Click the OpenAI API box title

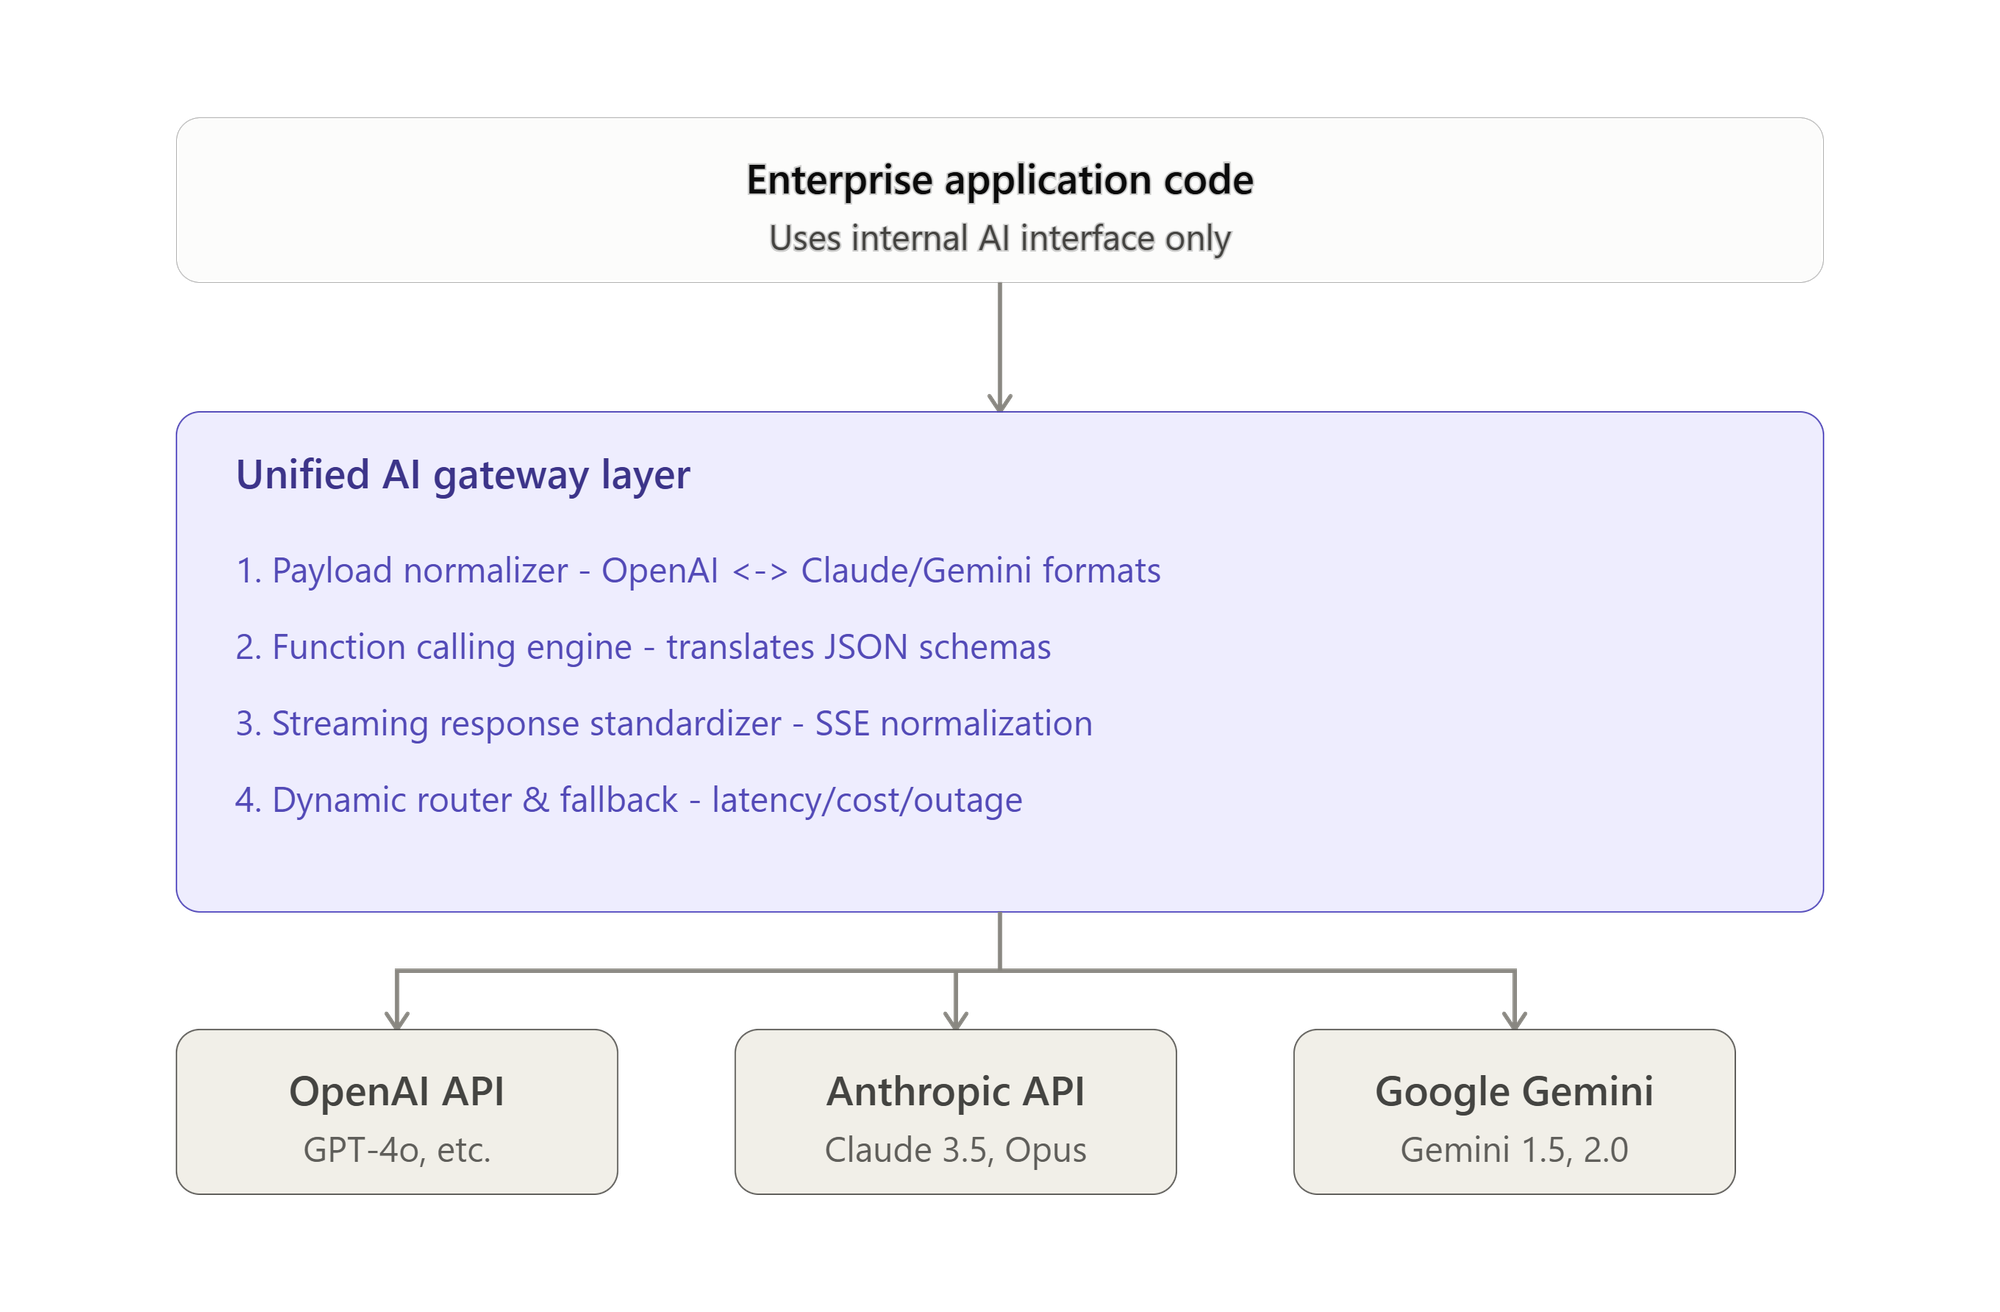[x=397, y=1092]
